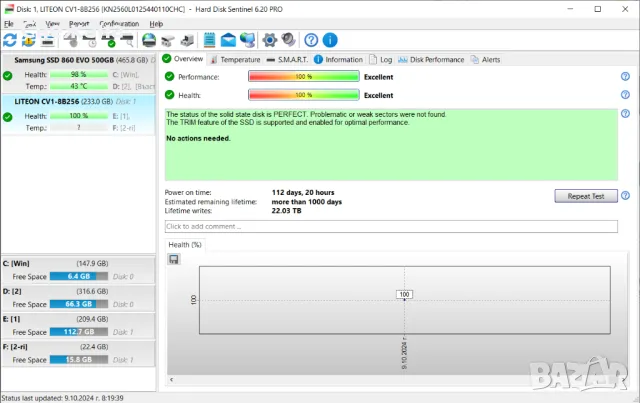Open Help via question mark toolbar icon
Screen dimensions: 640x403
coord(311,40)
